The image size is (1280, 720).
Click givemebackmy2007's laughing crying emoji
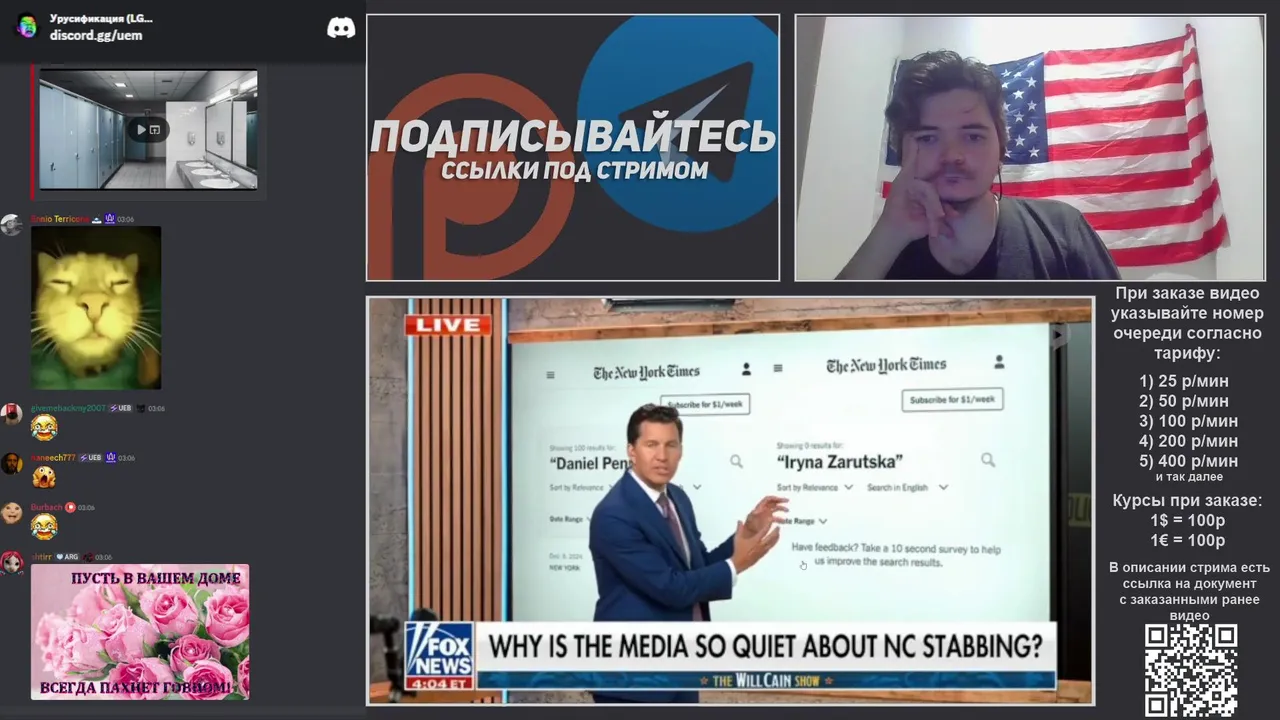[x=44, y=428]
